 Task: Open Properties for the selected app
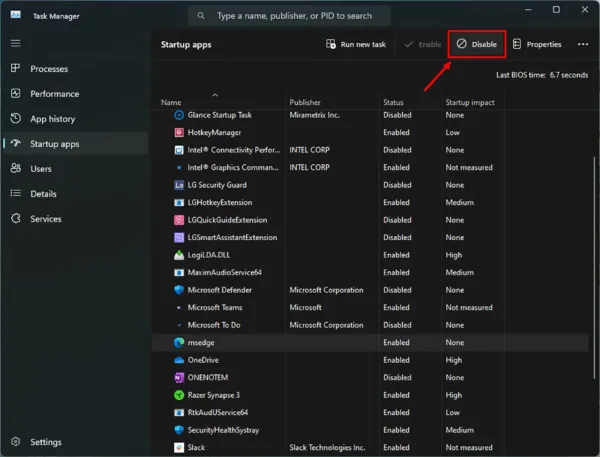coord(537,44)
